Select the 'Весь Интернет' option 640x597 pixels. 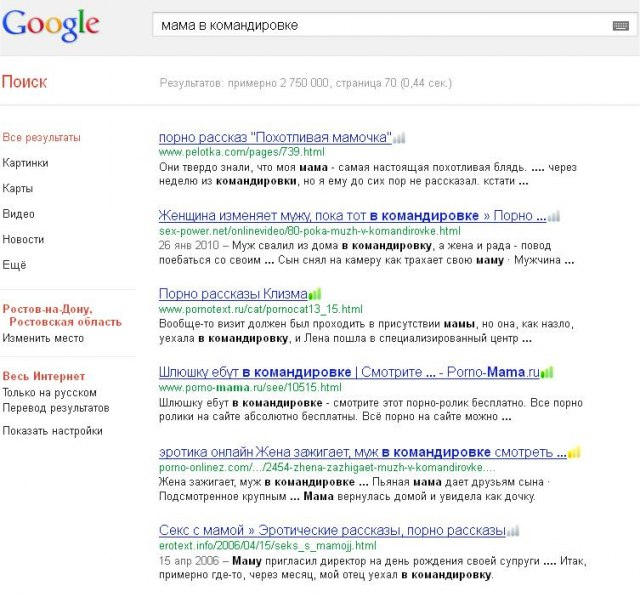point(44,376)
